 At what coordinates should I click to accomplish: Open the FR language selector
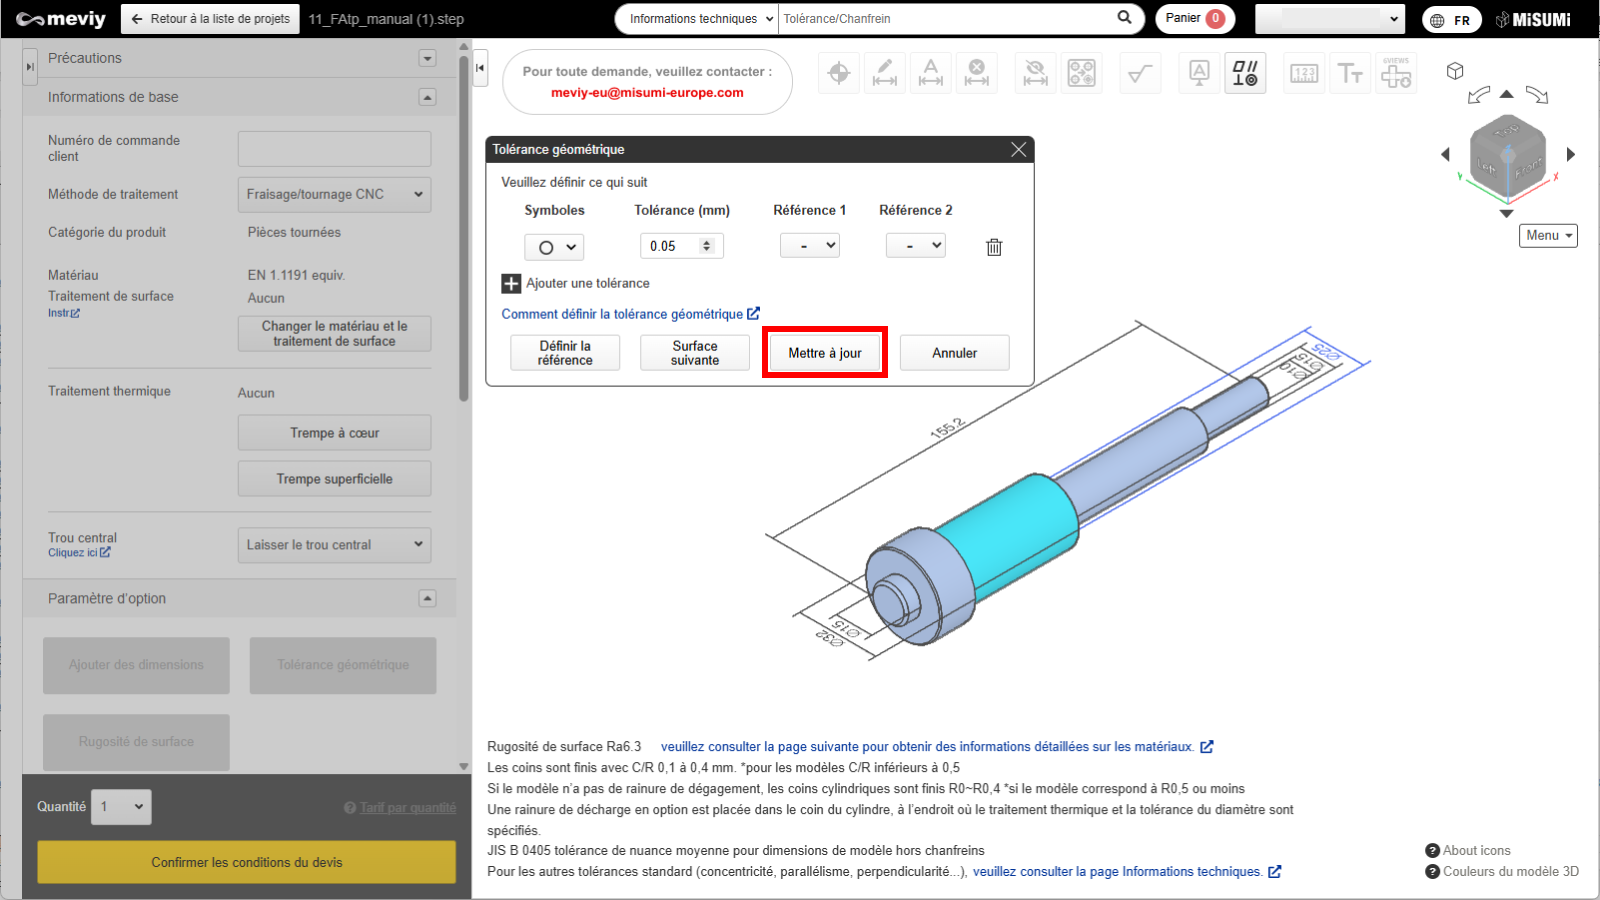click(1451, 19)
